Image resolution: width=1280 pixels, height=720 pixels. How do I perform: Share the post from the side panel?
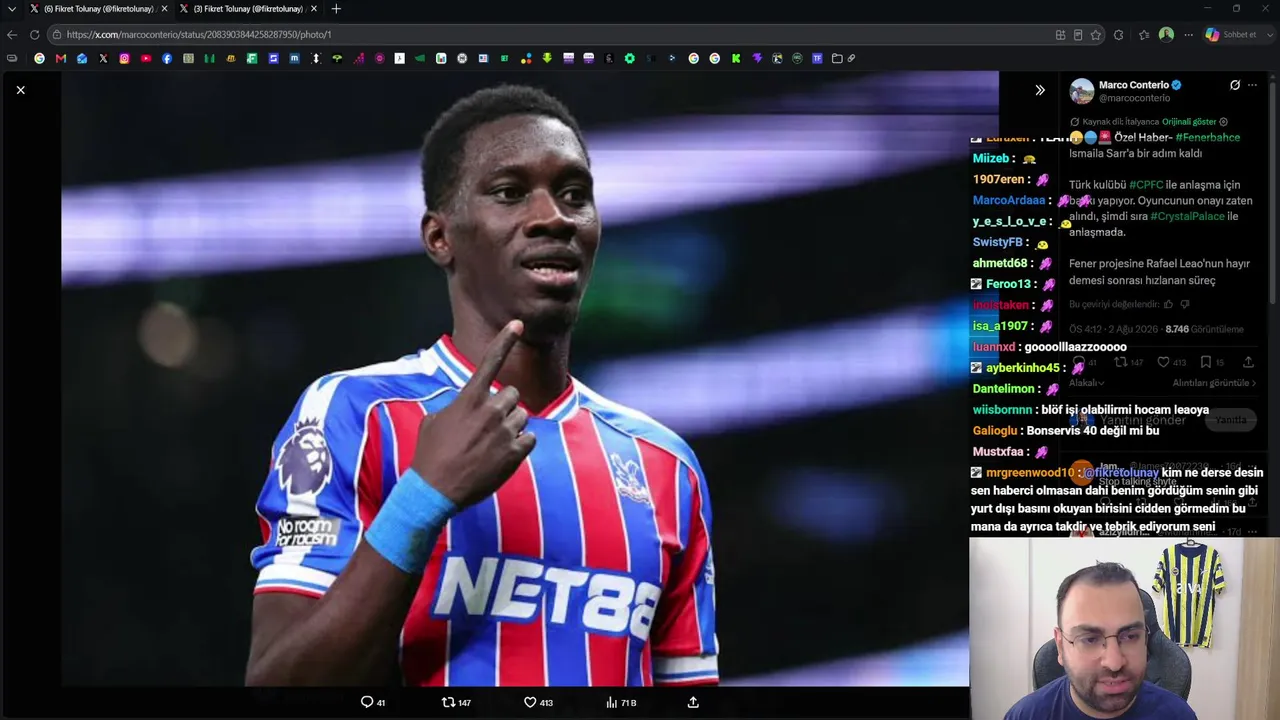pyautogui.click(x=1248, y=362)
